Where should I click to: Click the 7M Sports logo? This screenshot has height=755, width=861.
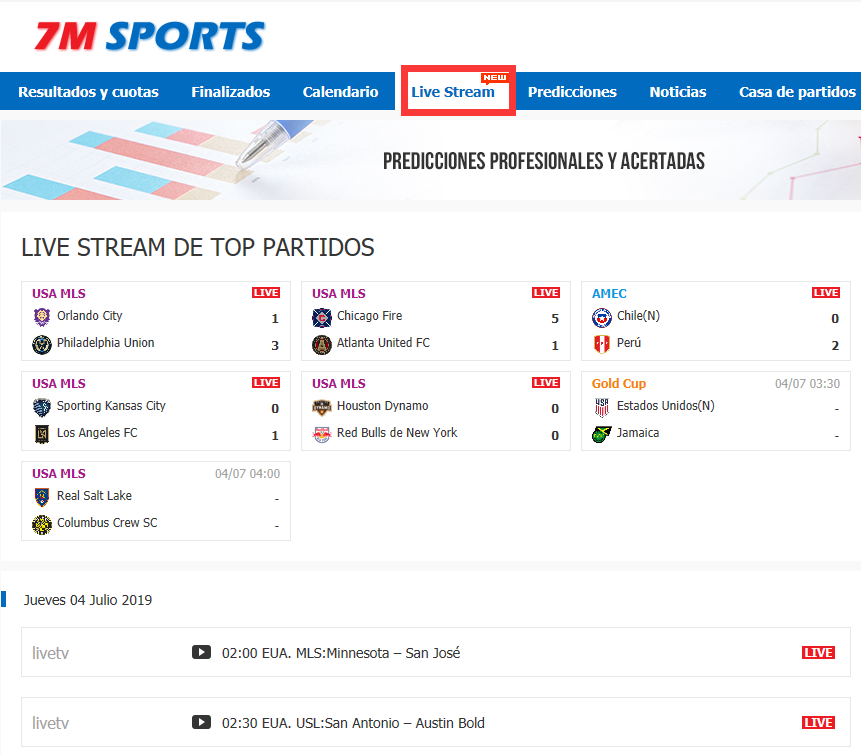(149, 36)
